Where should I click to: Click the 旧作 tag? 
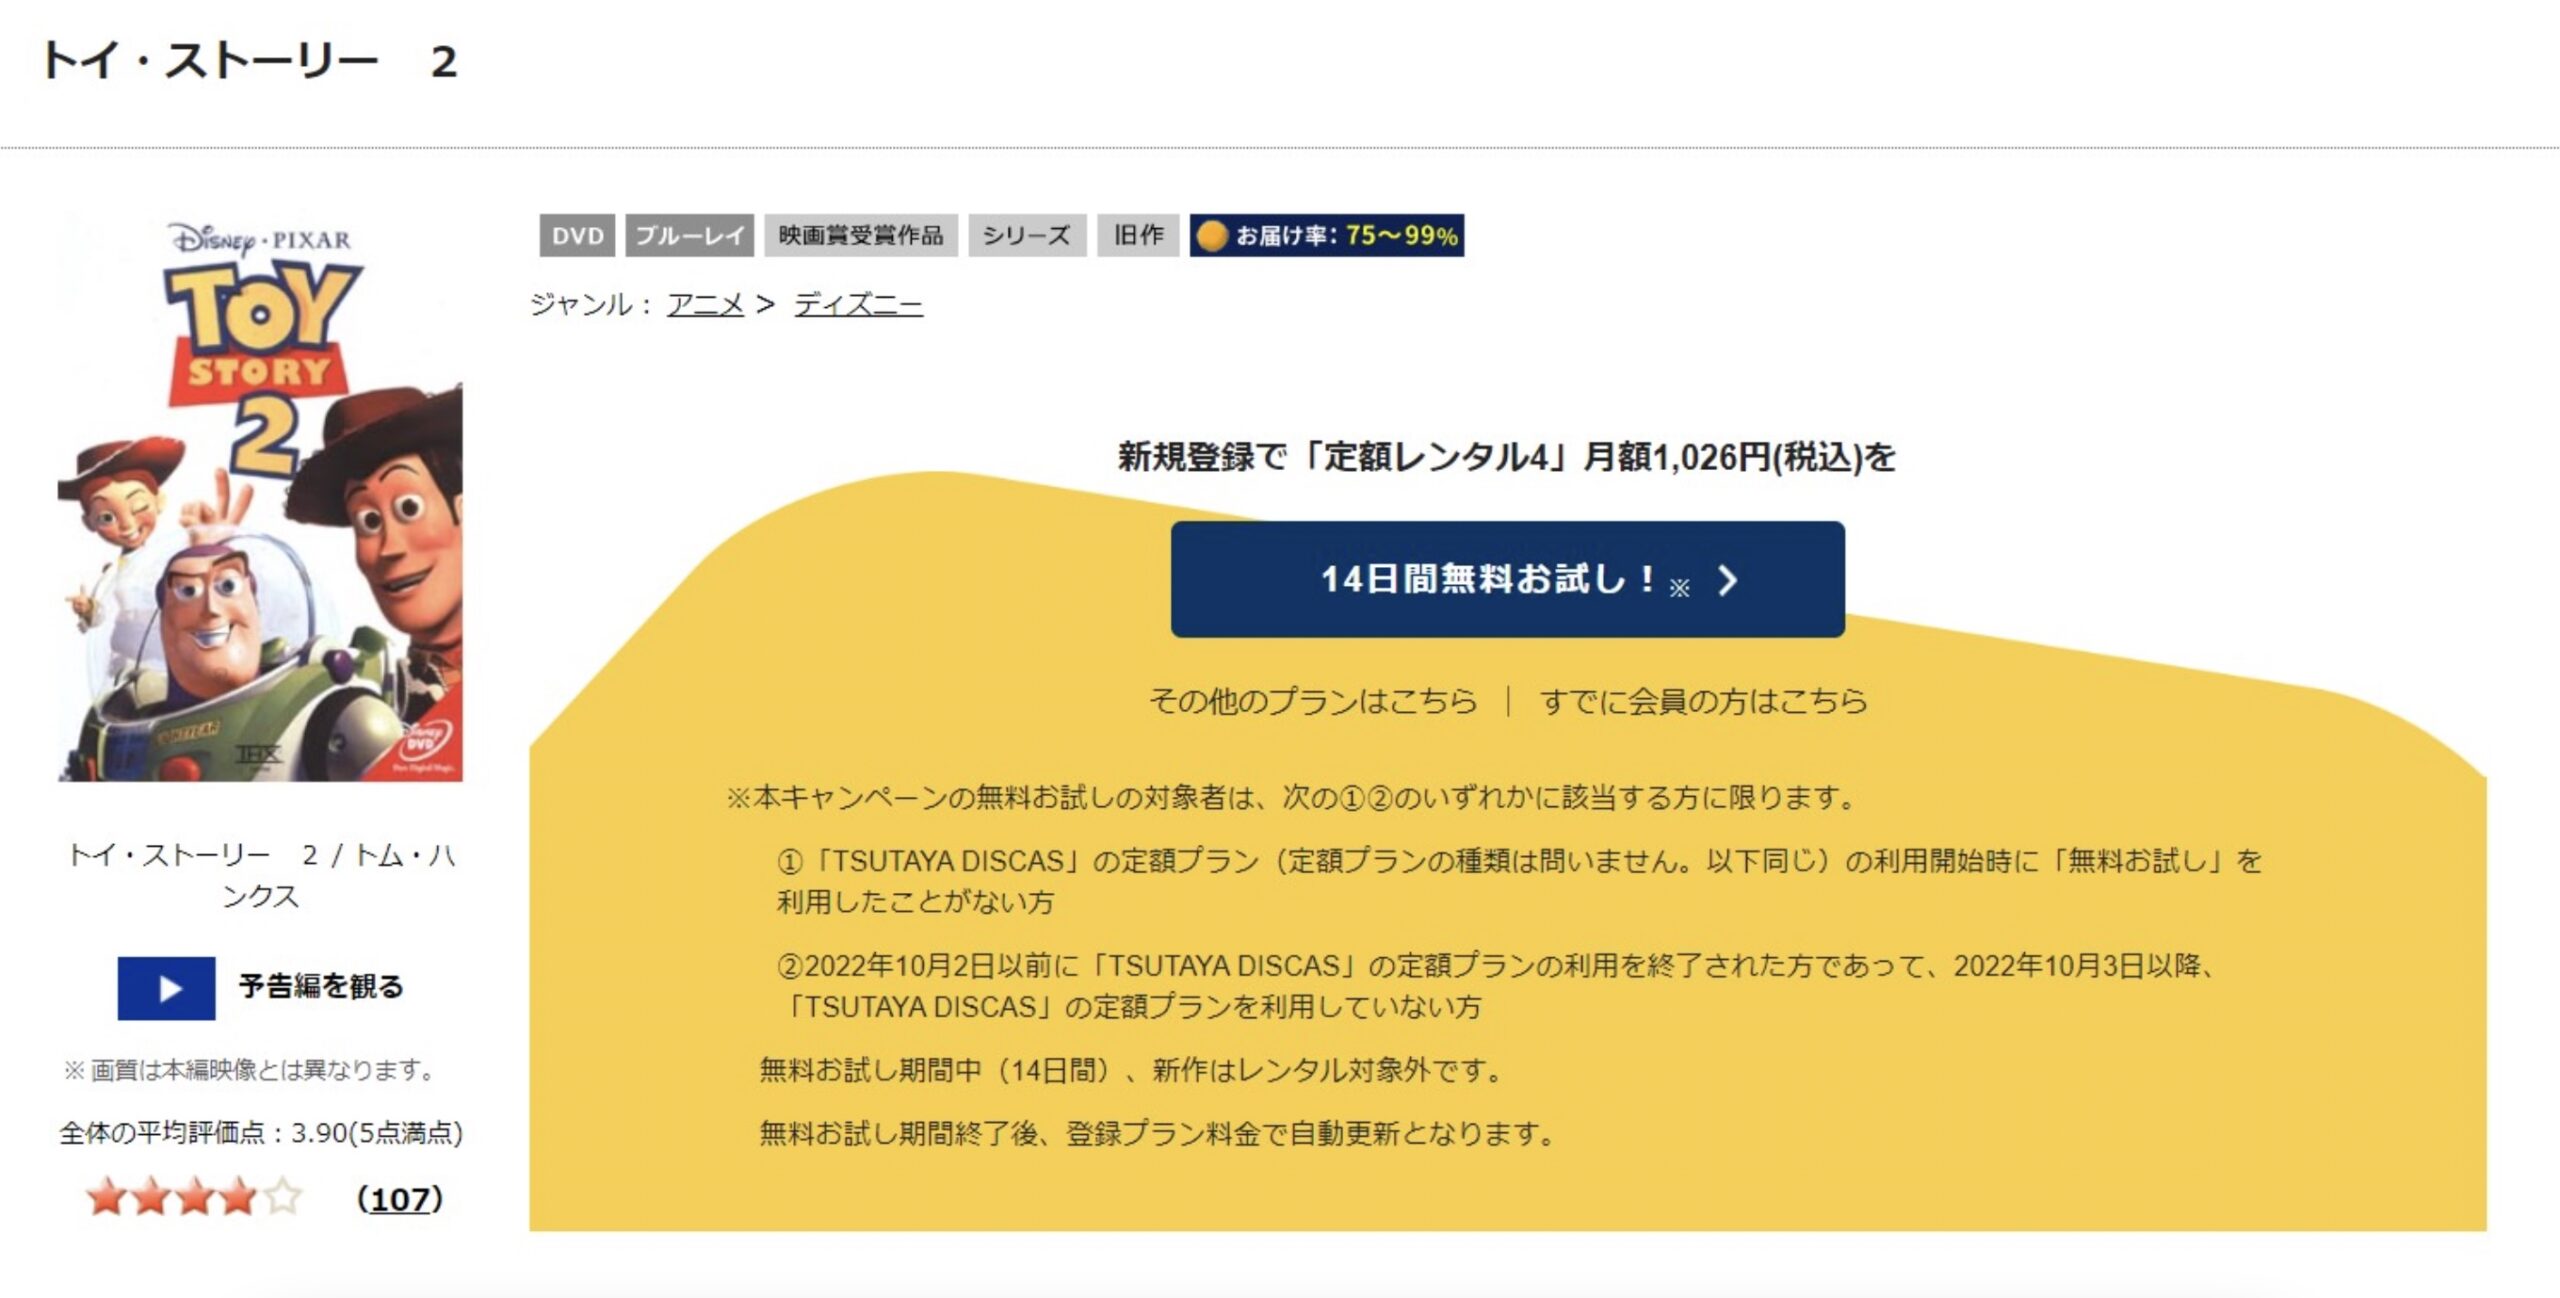(1138, 235)
